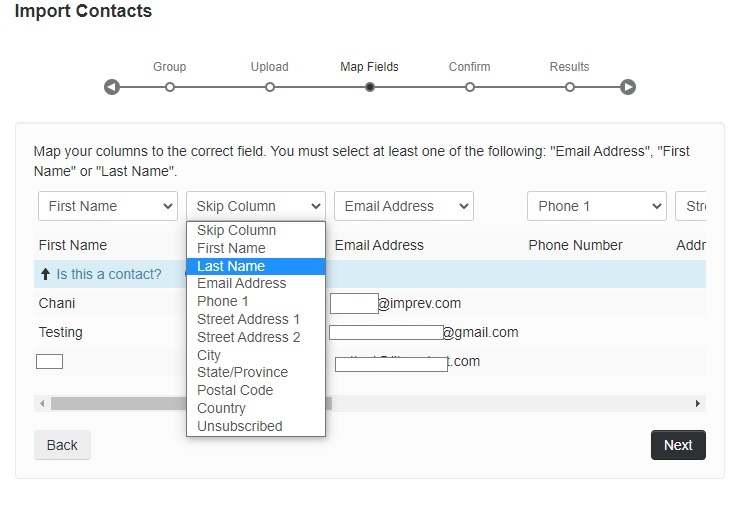Viewport: 735px width, 507px height.
Task: Click the Group step circle
Action: tap(170, 87)
